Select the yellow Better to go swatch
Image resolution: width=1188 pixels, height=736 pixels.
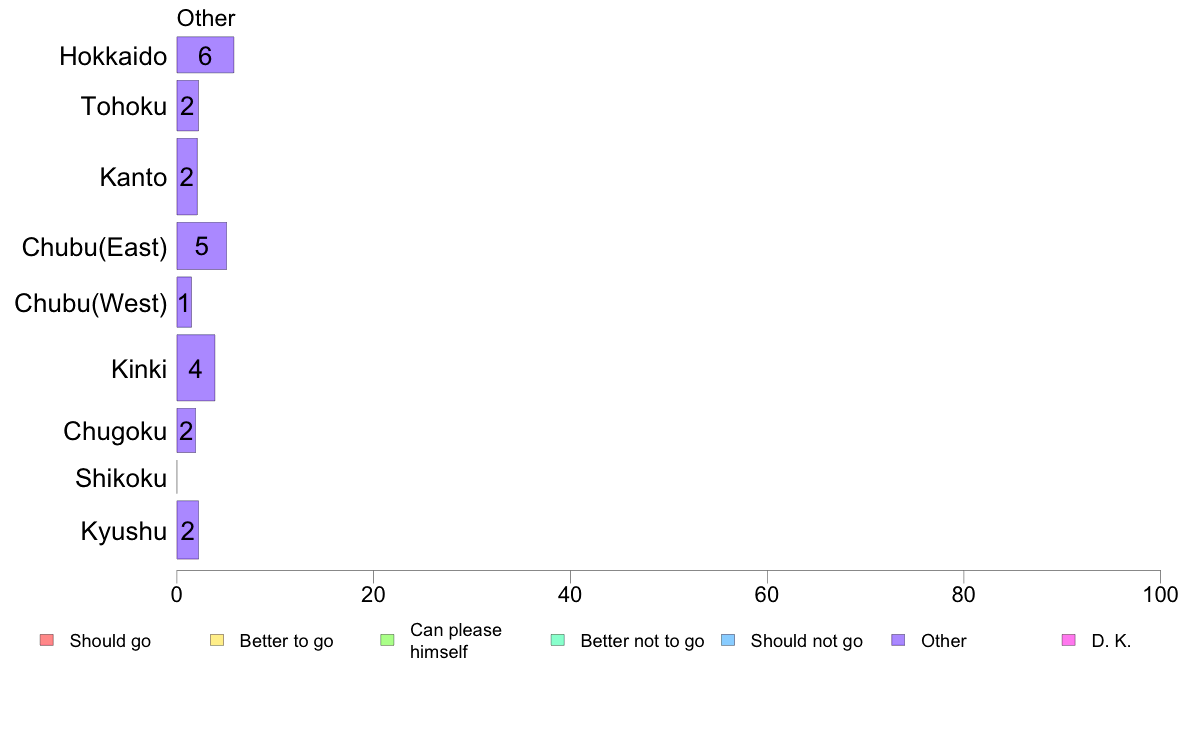click(x=217, y=640)
